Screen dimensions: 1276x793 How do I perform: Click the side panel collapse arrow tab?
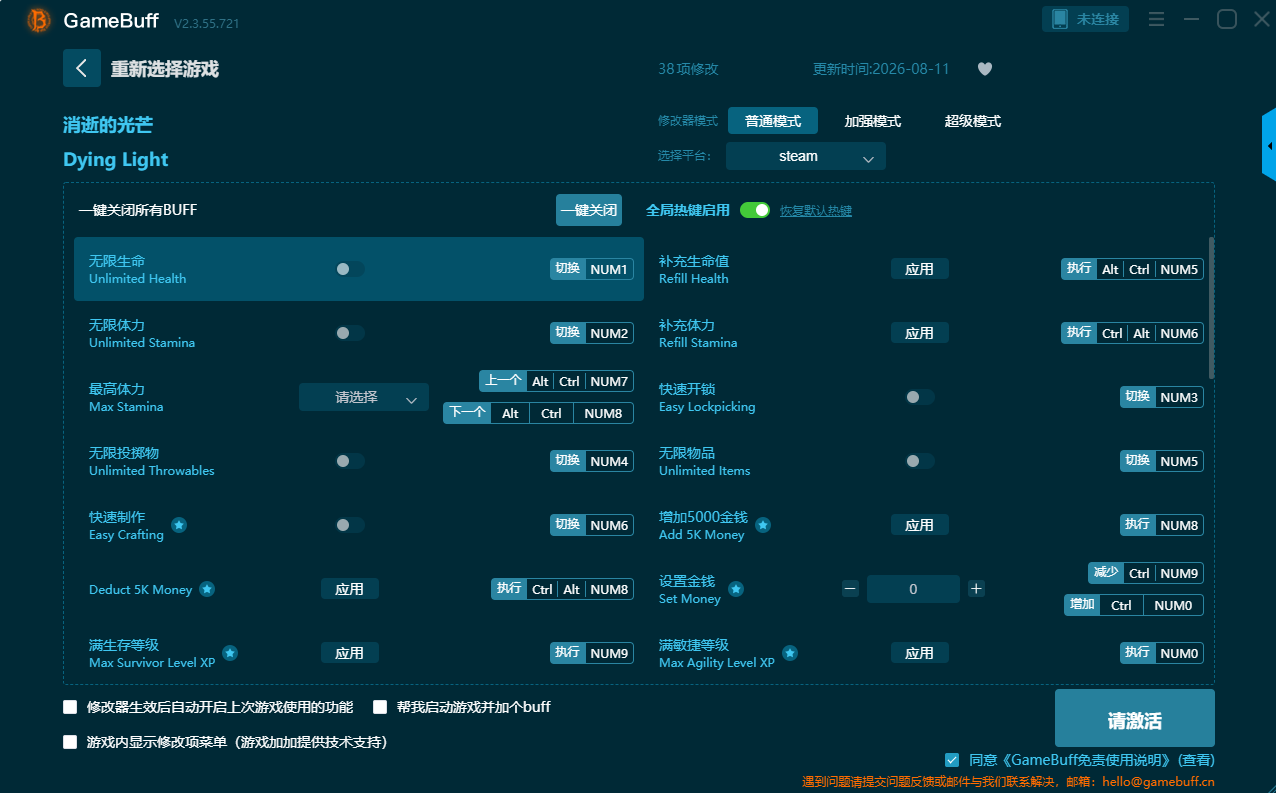pyautogui.click(x=1269, y=145)
